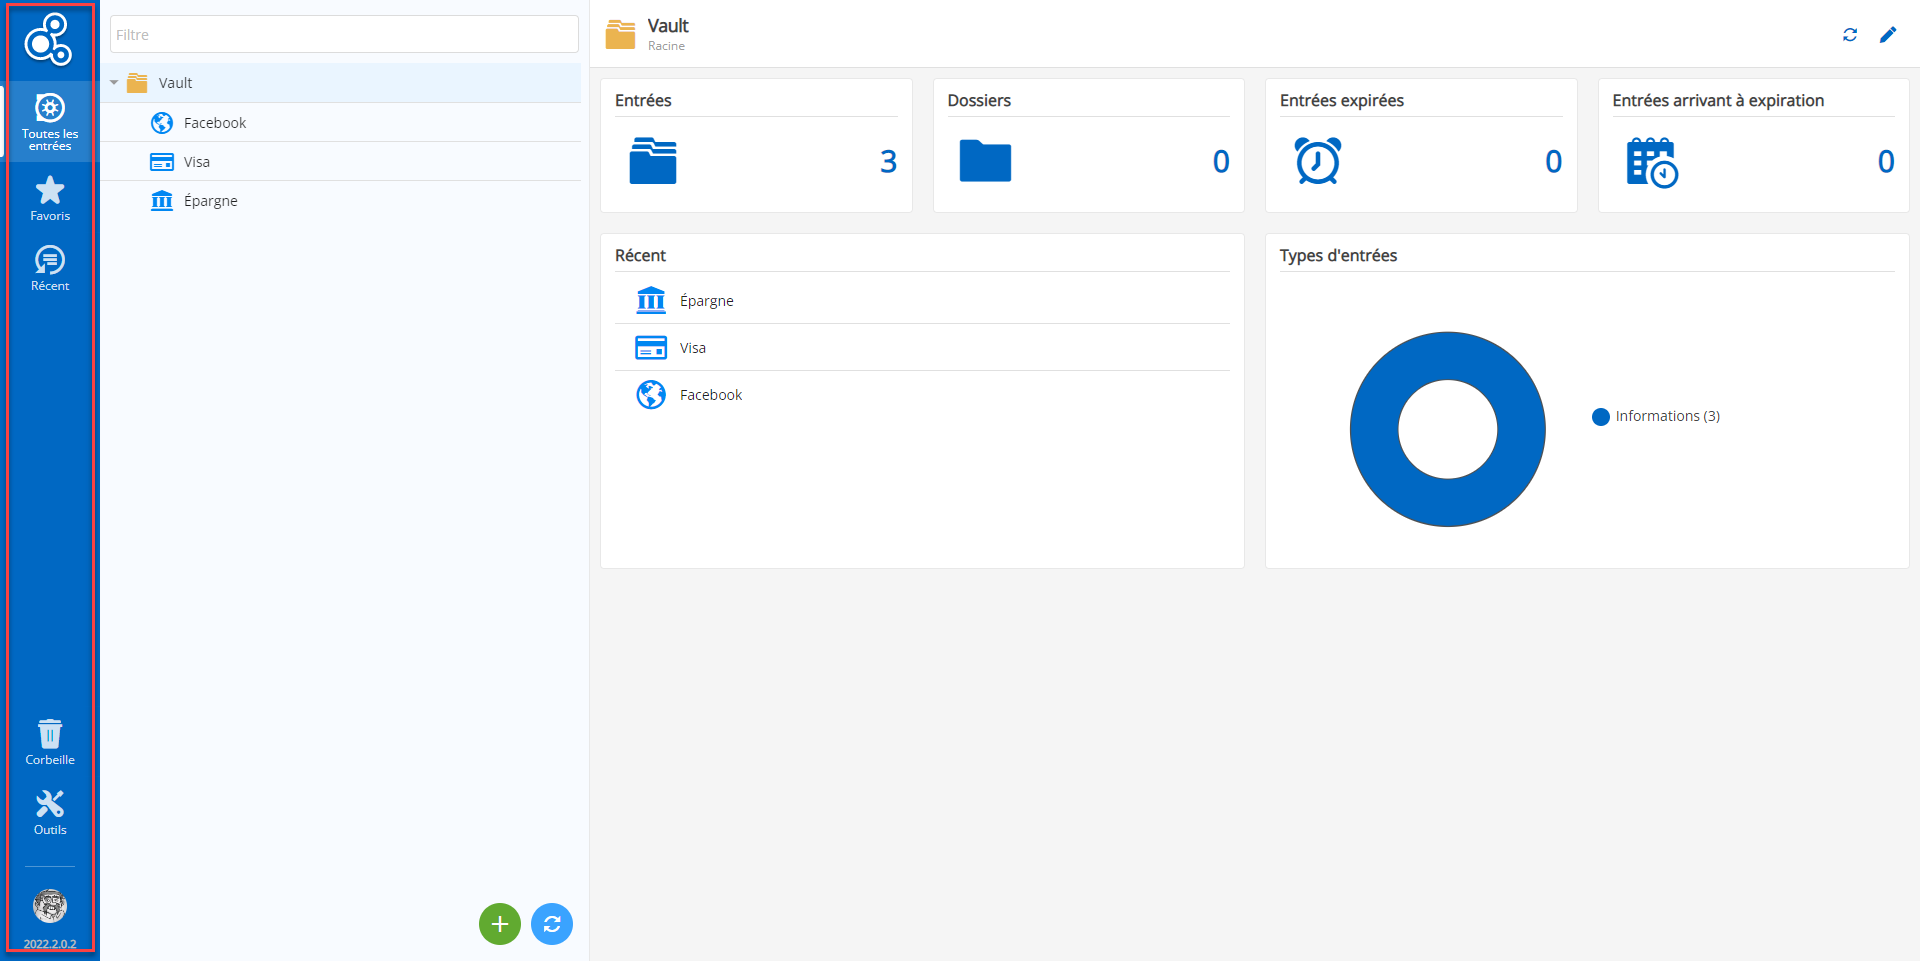Viewport: 1920px width, 961px height.
Task: Open the Outils tools menu
Action: pyautogui.click(x=50, y=812)
